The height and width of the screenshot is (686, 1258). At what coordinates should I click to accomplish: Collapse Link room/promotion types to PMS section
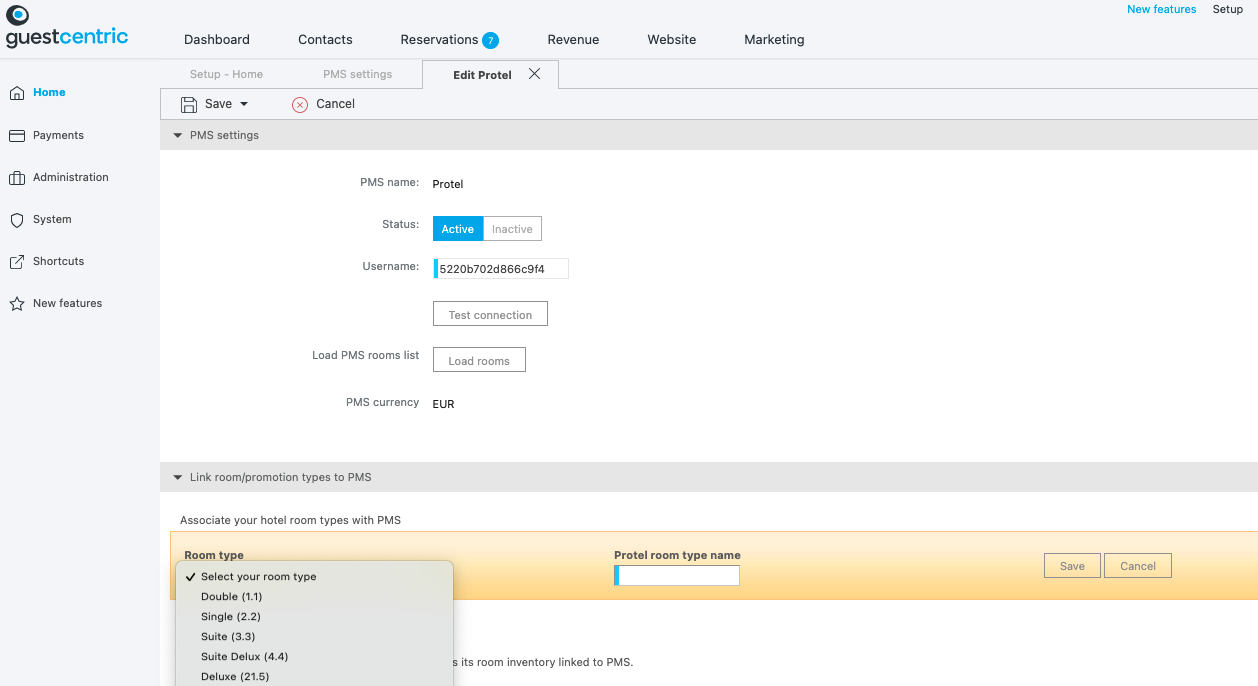click(x=178, y=477)
